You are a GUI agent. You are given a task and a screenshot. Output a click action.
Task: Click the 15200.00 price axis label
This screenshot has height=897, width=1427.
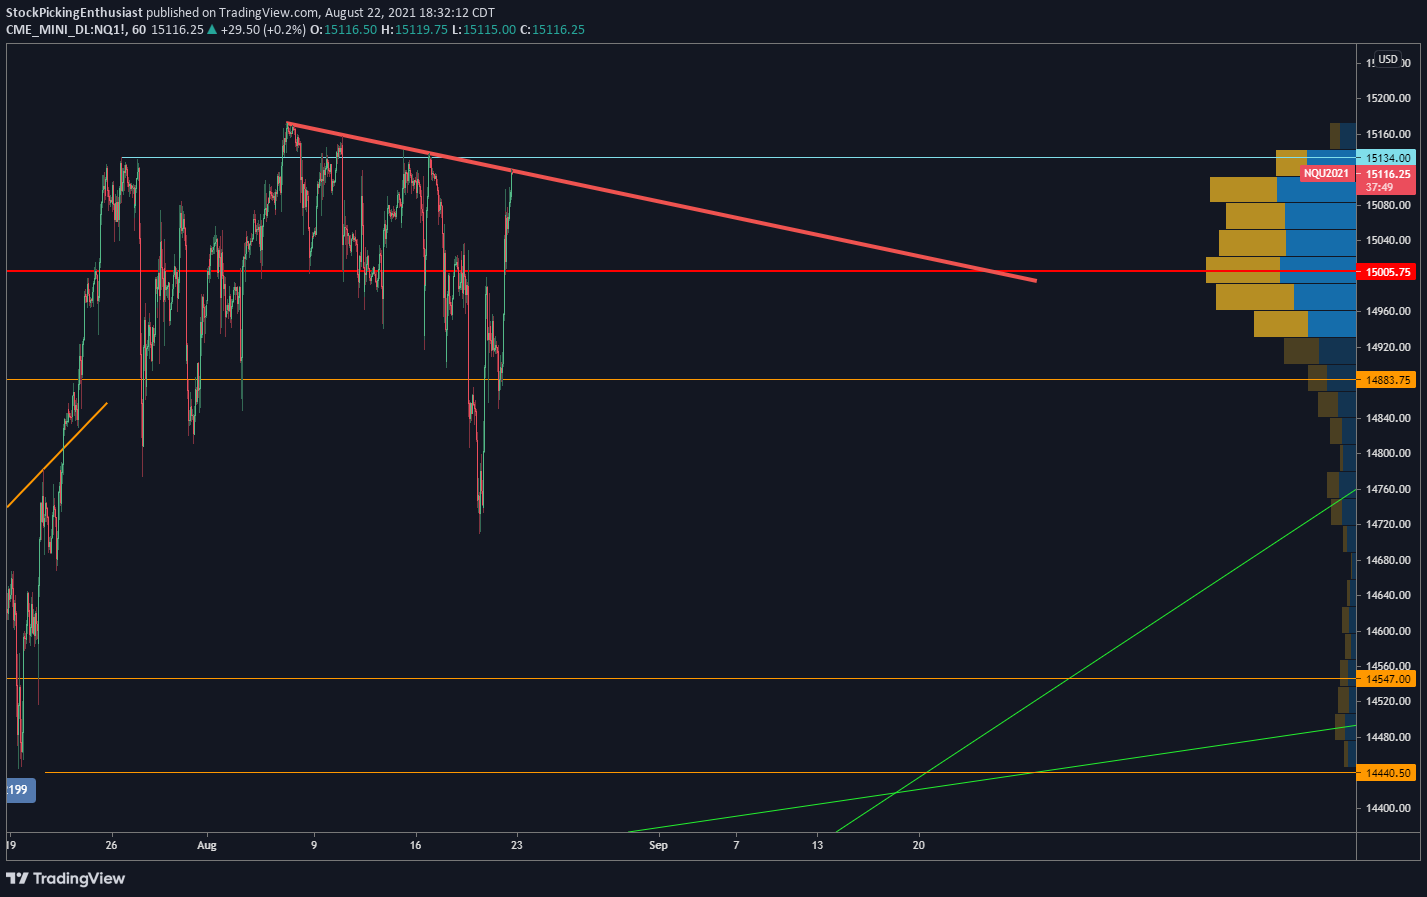1389,98
